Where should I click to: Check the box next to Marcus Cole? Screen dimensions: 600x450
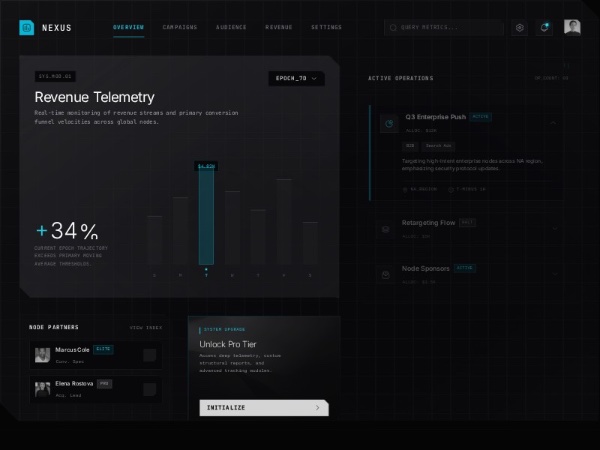pos(149,355)
